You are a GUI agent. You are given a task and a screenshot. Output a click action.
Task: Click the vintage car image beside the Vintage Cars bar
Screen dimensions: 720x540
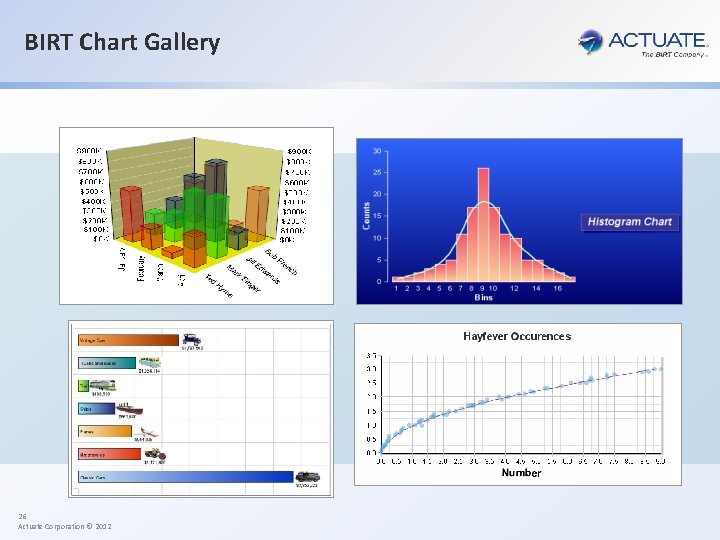[x=191, y=340]
